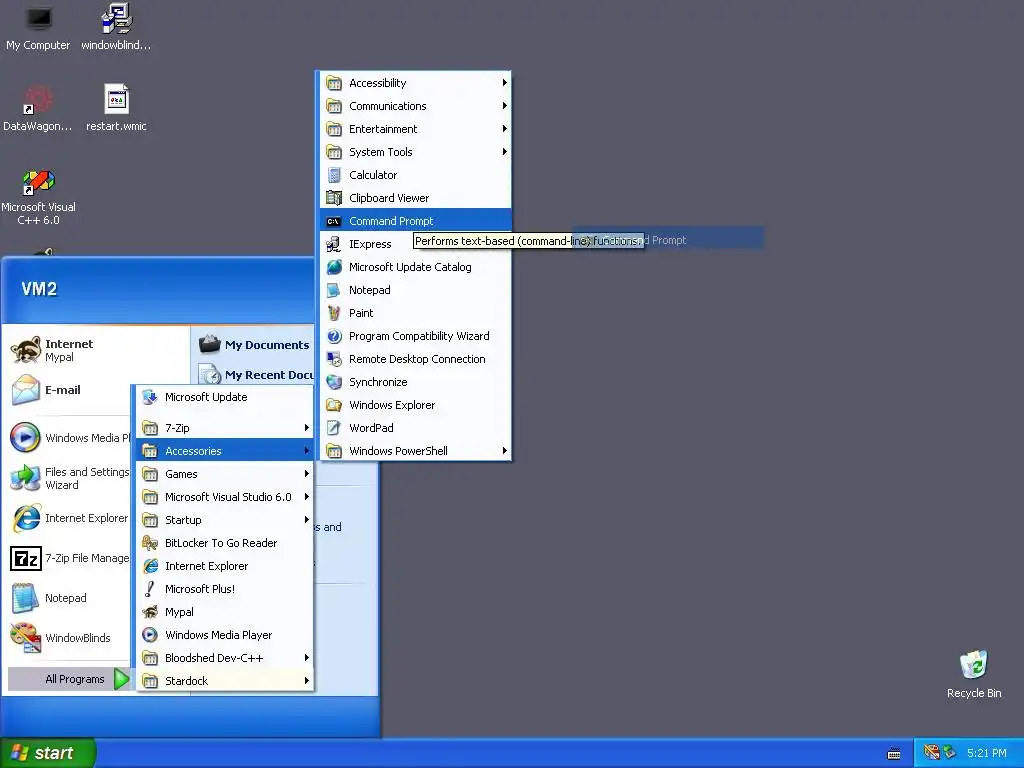This screenshot has width=1024, height=768.
Task: Open My Documents in Start menu
Action: tap(255, 344)
